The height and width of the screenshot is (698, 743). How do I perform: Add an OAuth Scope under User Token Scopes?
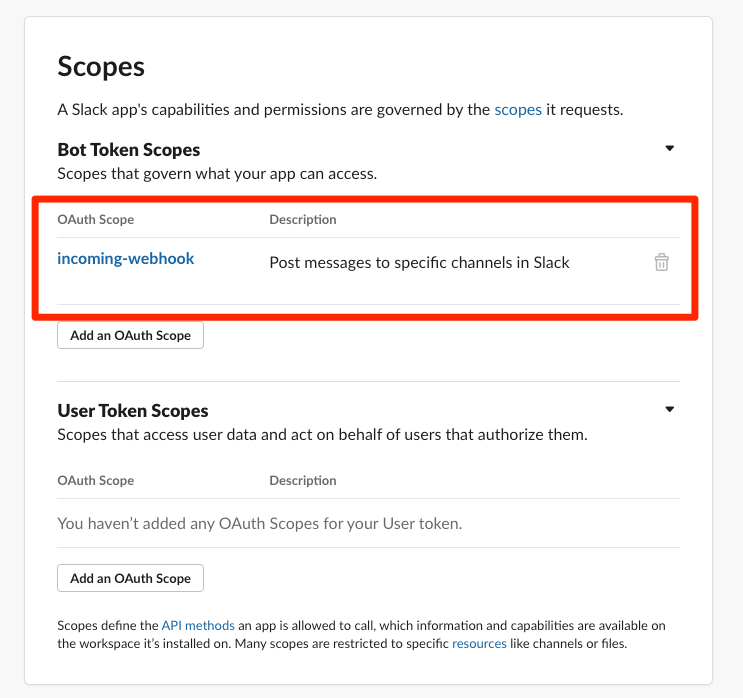point(130,578)
